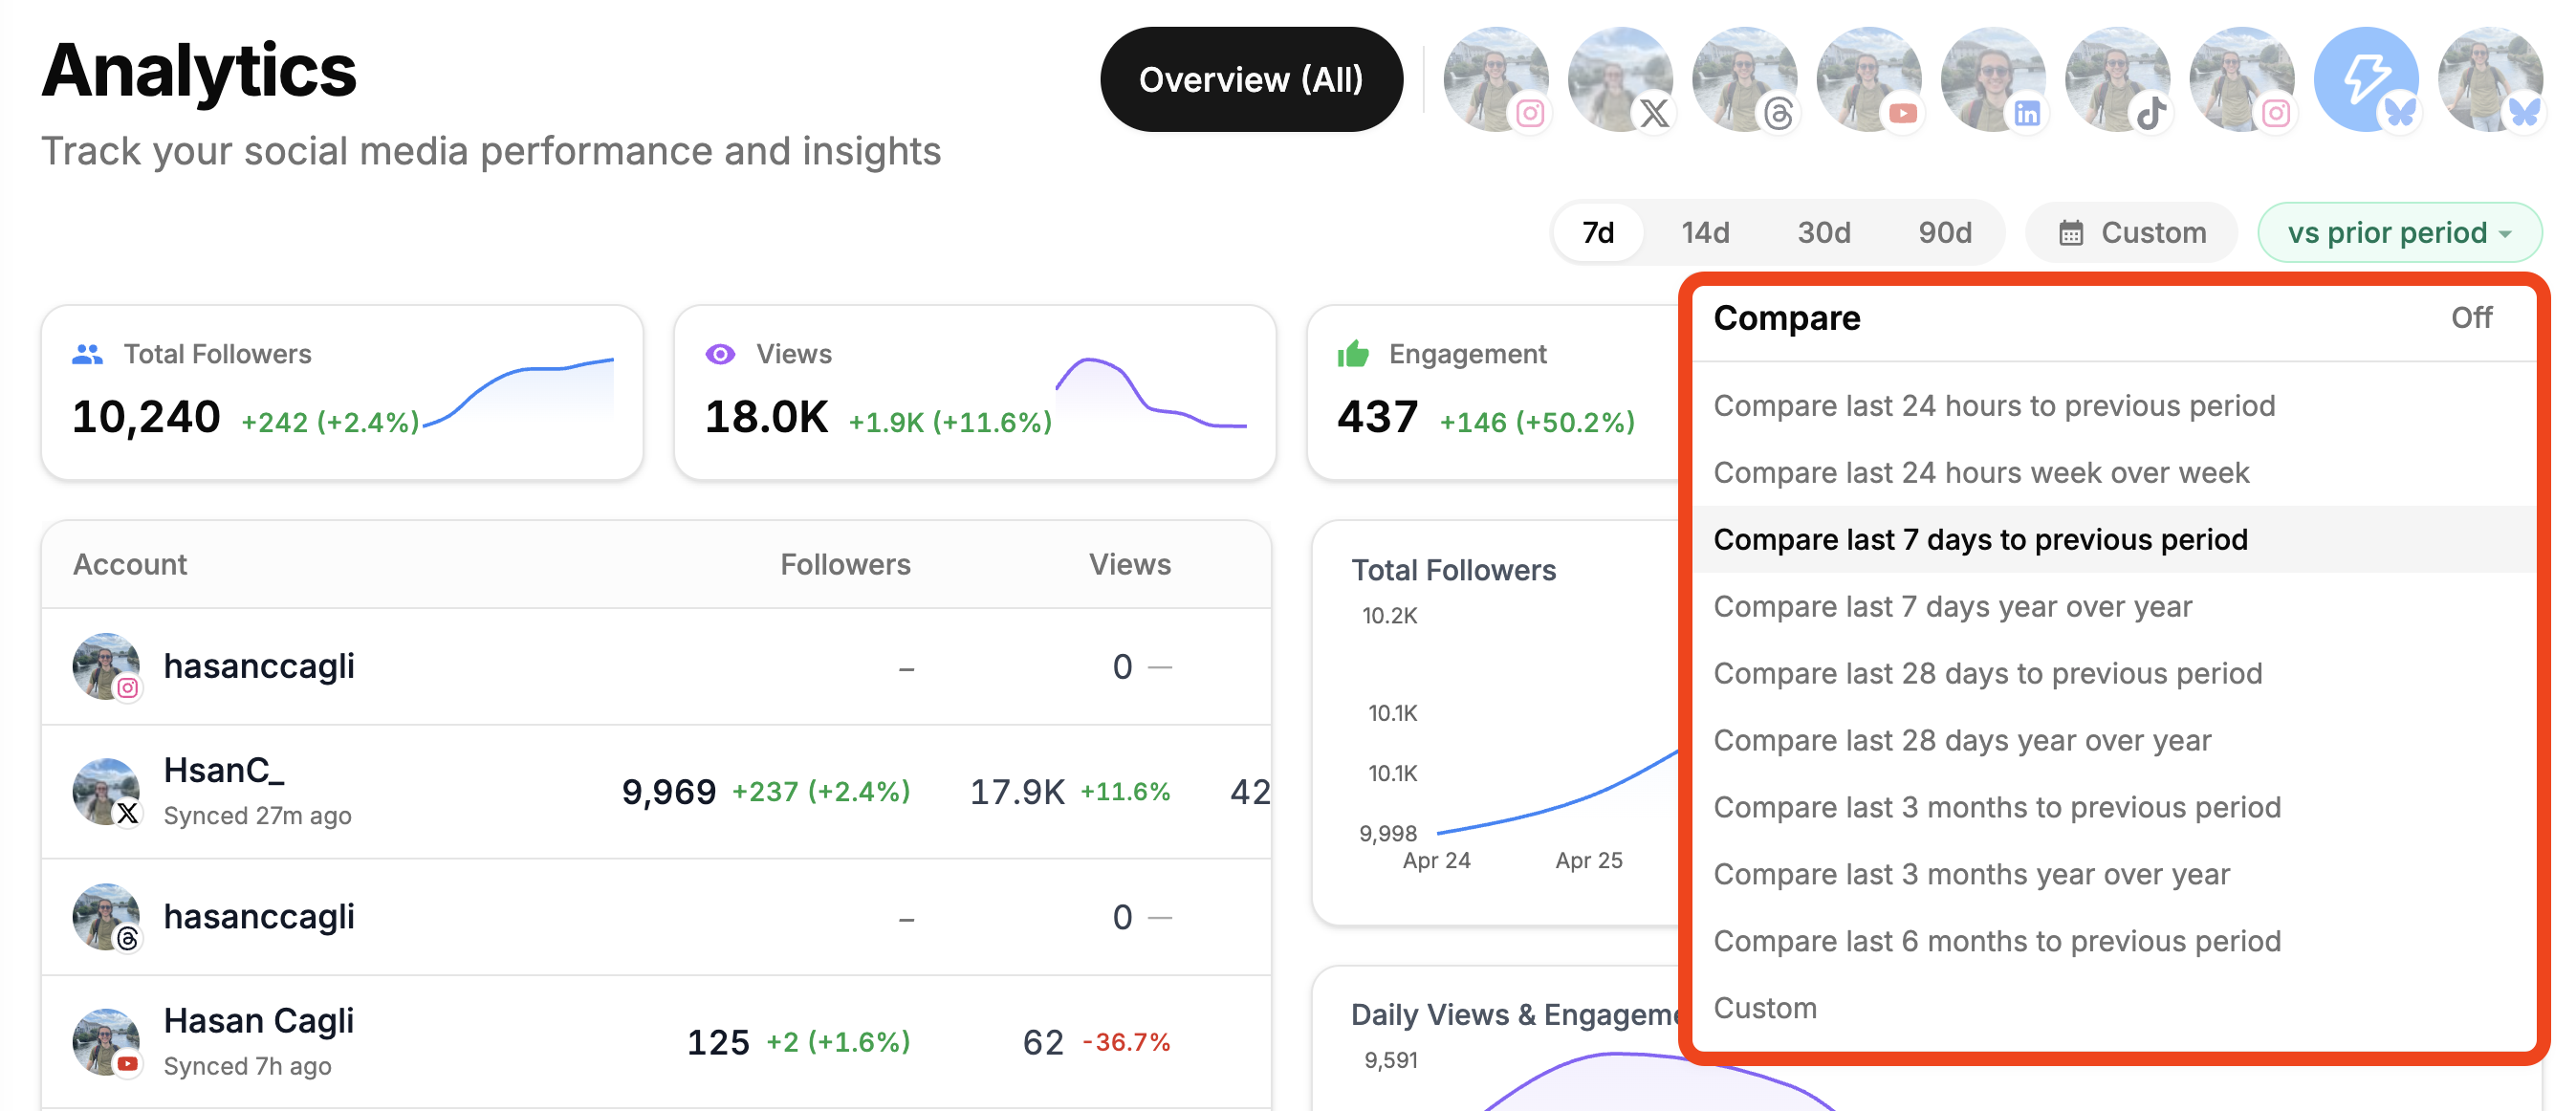The image size is (2576, 1111).
Task: Switch to the 30d time range
Action: pos(1824,233)
